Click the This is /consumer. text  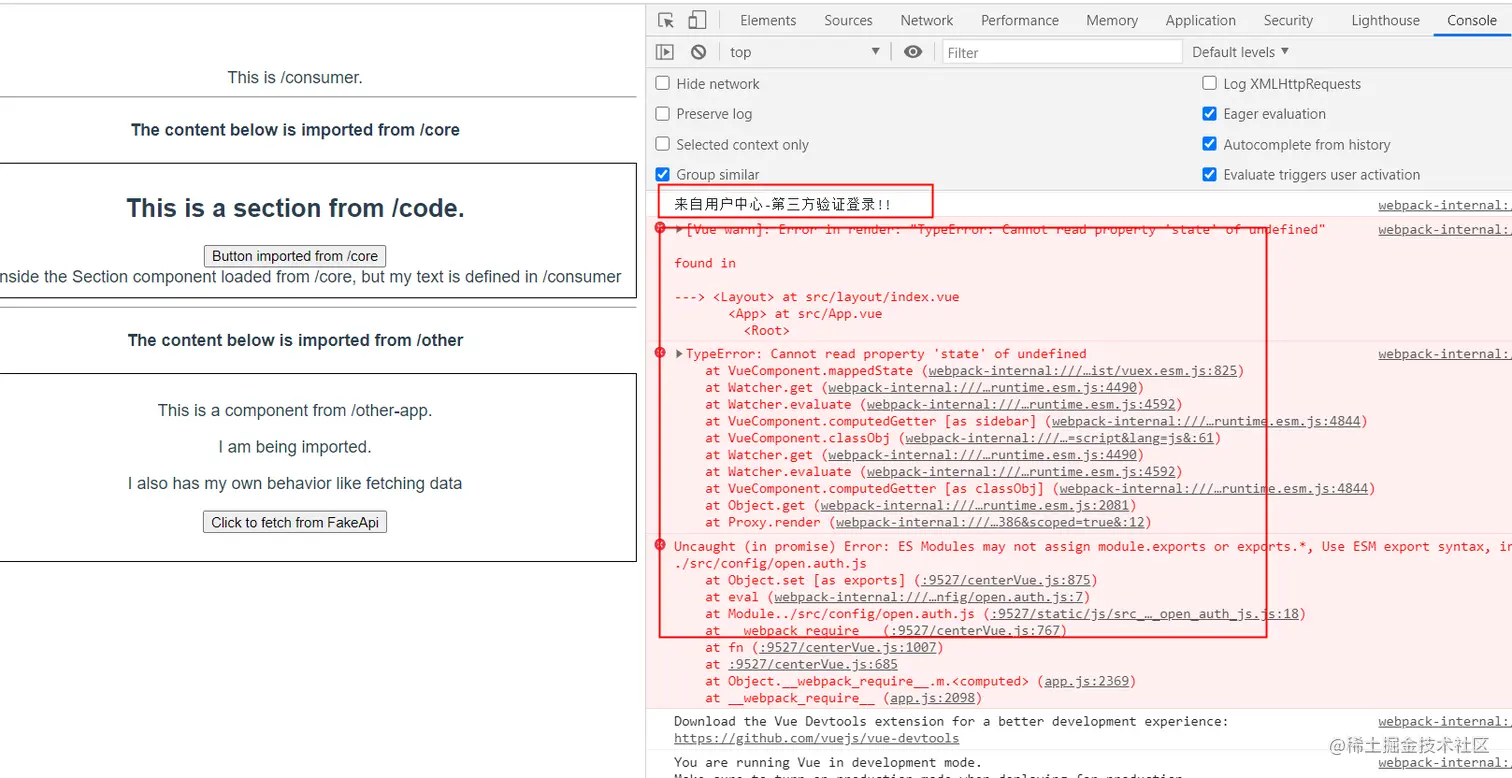[295, 77]
